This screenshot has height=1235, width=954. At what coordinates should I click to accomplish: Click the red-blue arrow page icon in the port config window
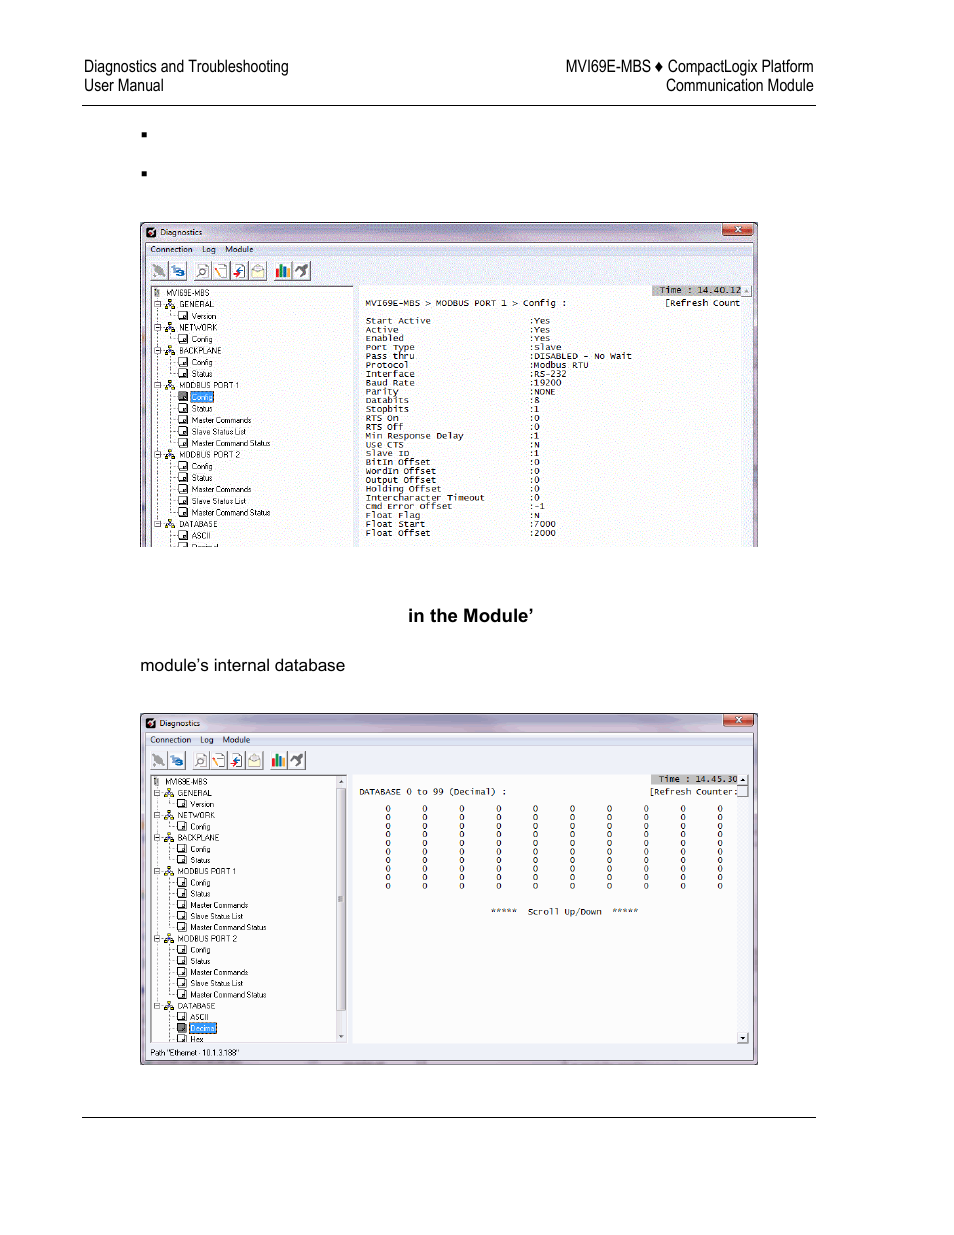(x=239, y=271)
